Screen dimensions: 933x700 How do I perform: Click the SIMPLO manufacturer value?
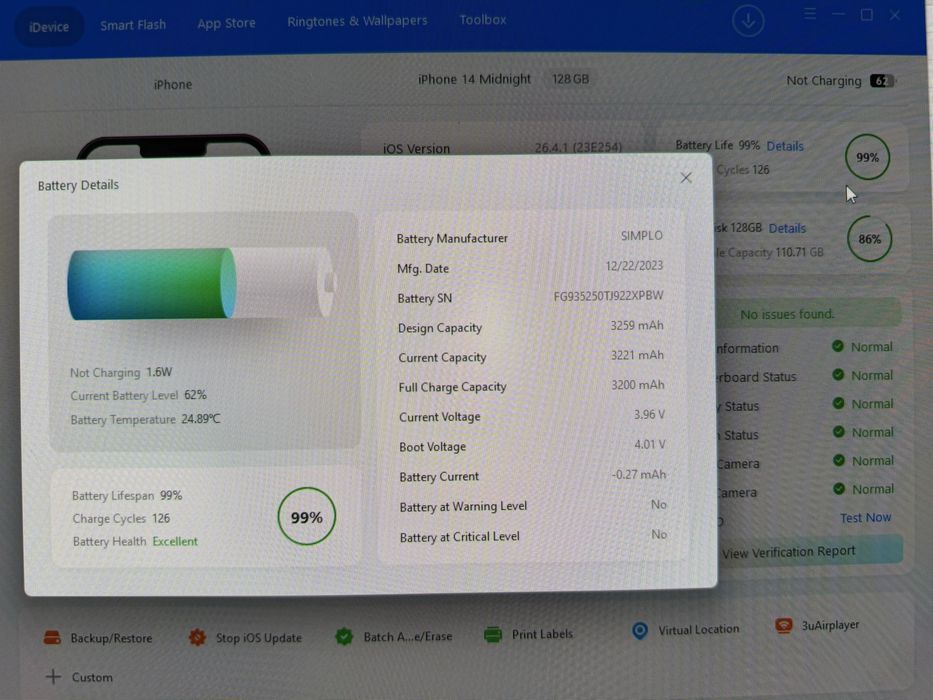point(641,236)
